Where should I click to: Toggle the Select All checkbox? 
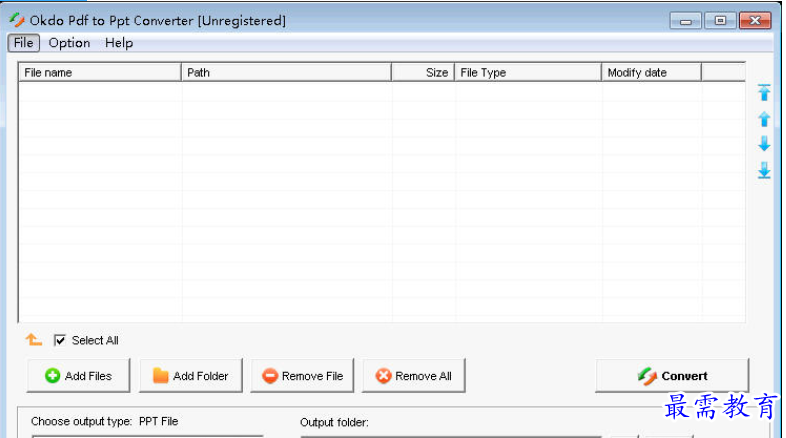click(x=60, y=340)
